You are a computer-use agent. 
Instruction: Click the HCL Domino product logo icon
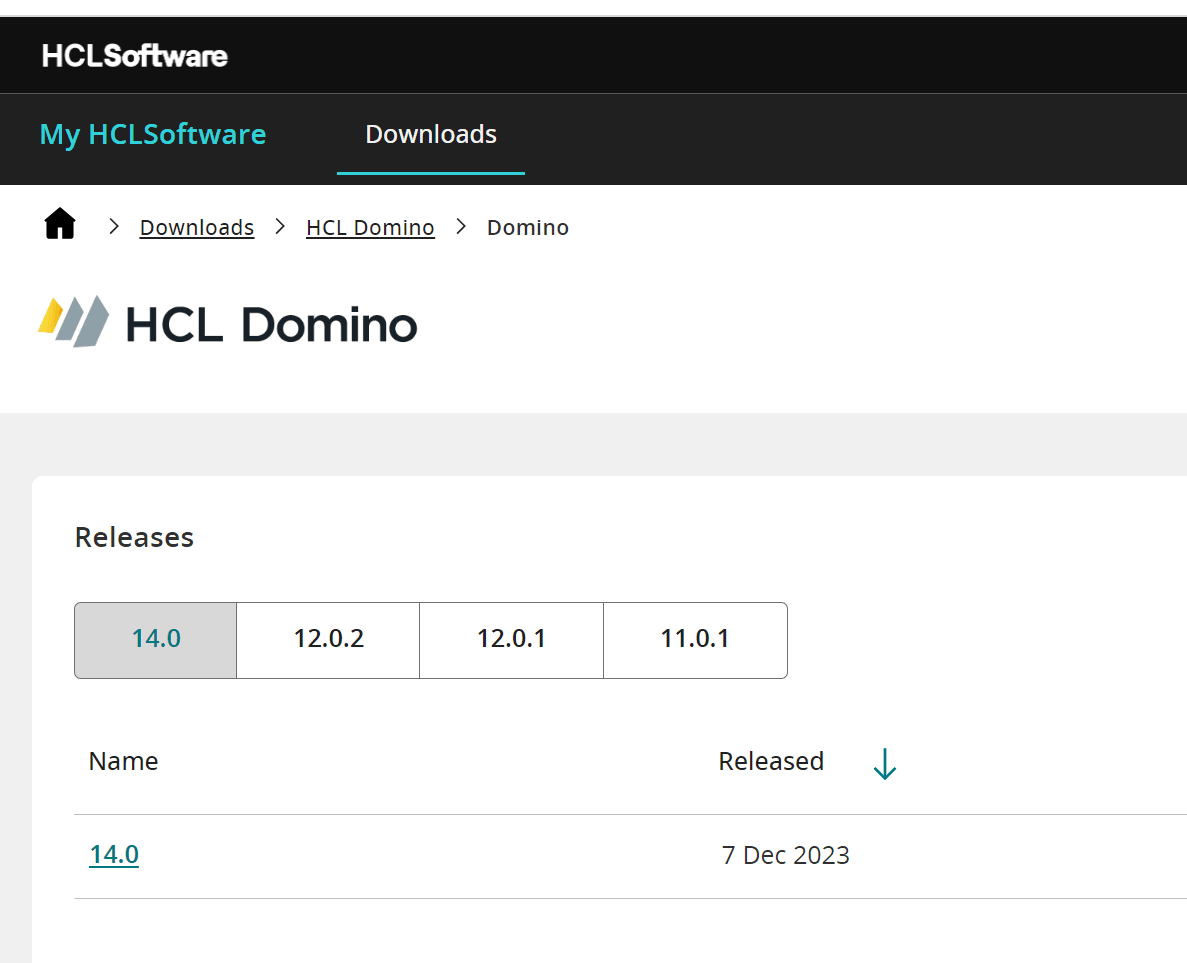(x=73, y=322)
